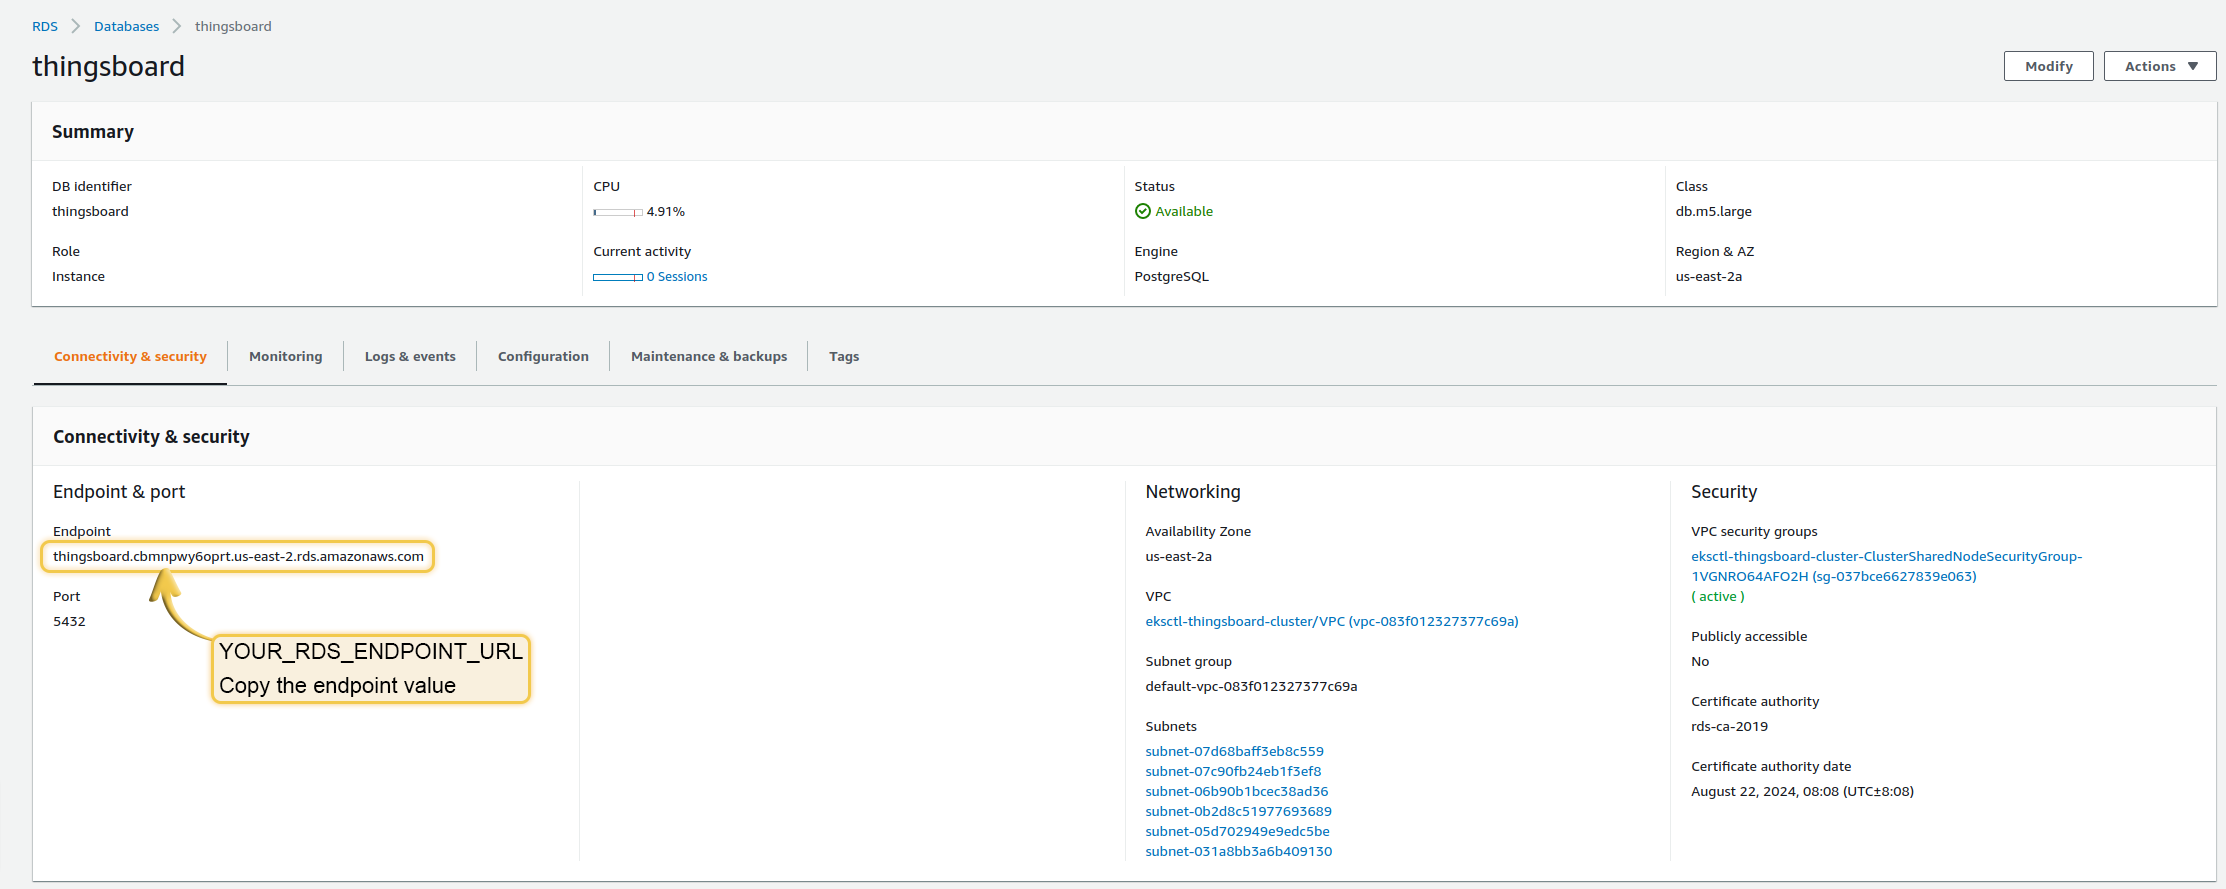Click the certificate authority date value
Image resolution: width=2226 pixels, height=889 pixels.
tap(1802, 791)
